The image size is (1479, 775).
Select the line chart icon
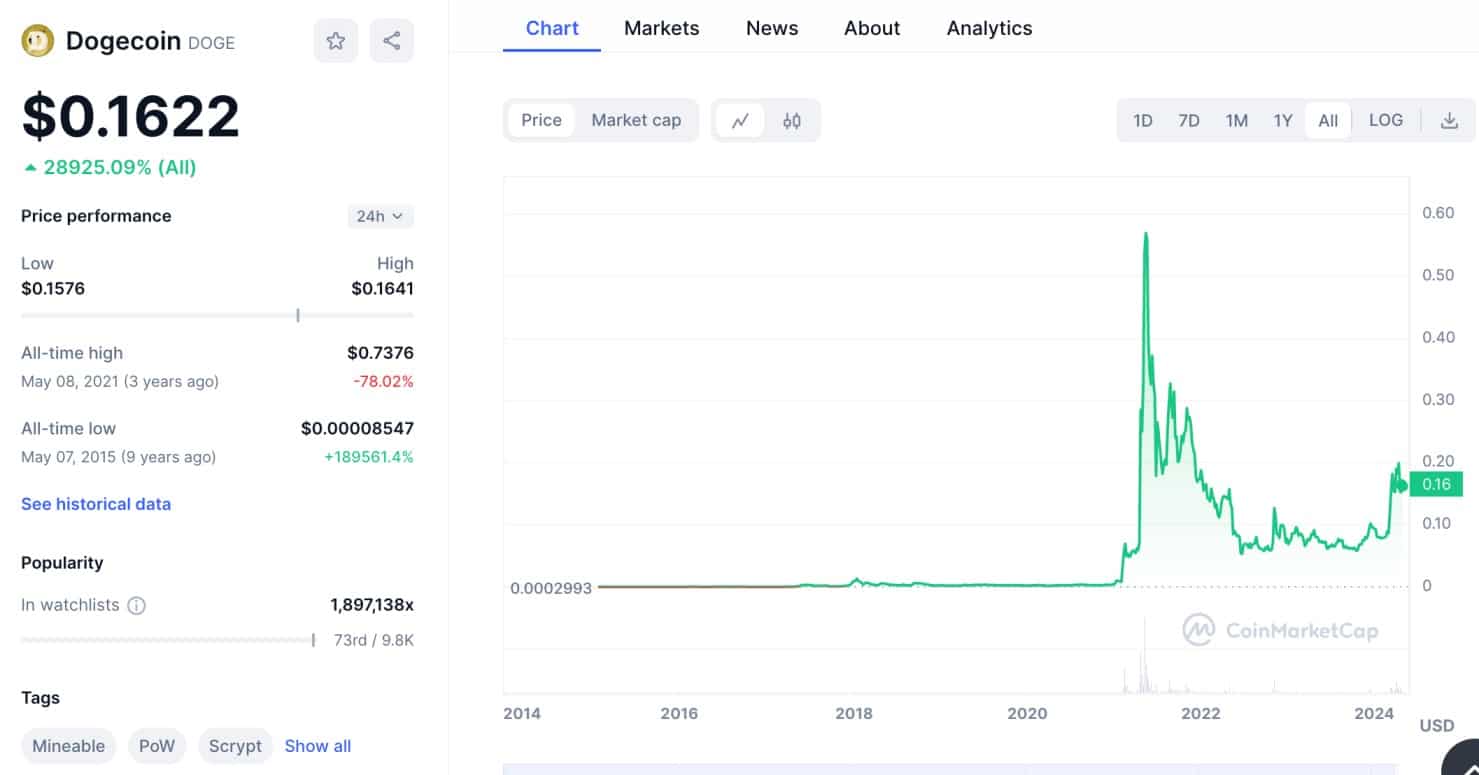[x=741, y=121]
